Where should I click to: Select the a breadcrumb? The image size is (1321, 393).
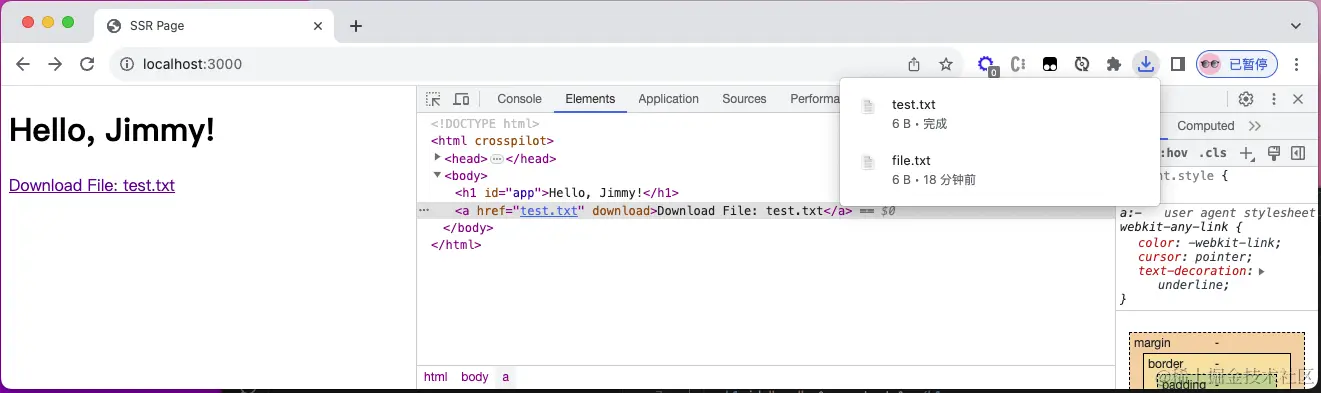(x=506, y=377)
